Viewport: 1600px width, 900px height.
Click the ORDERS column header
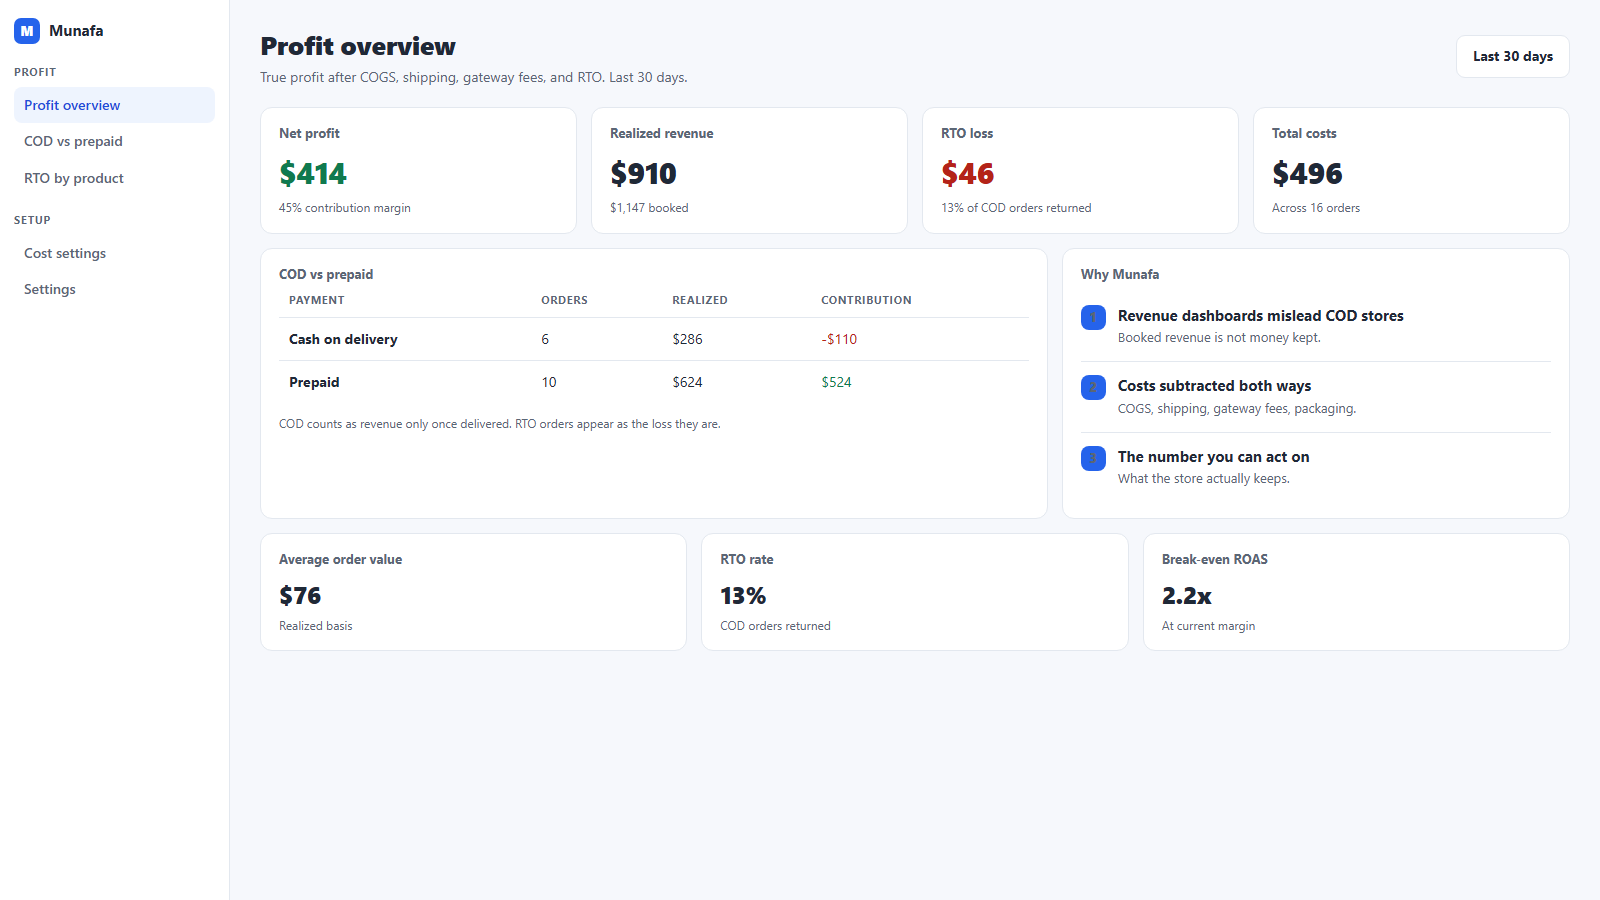564,300
